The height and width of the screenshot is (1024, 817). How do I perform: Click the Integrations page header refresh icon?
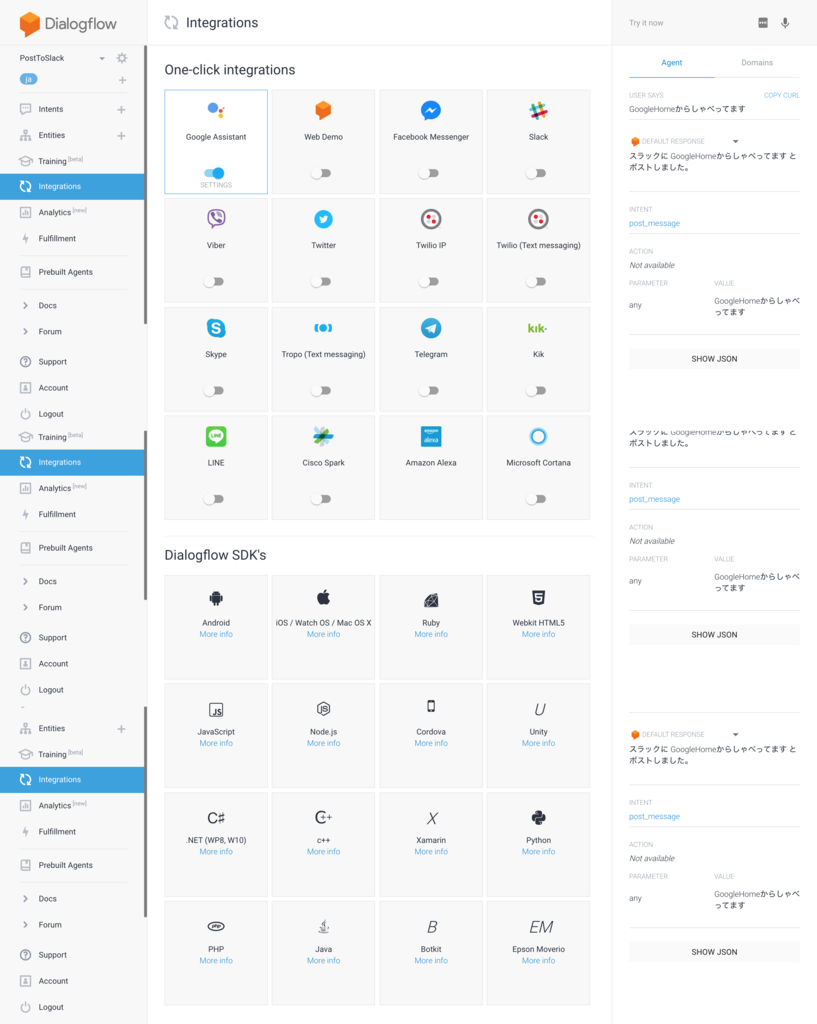(x=171, y=23)
